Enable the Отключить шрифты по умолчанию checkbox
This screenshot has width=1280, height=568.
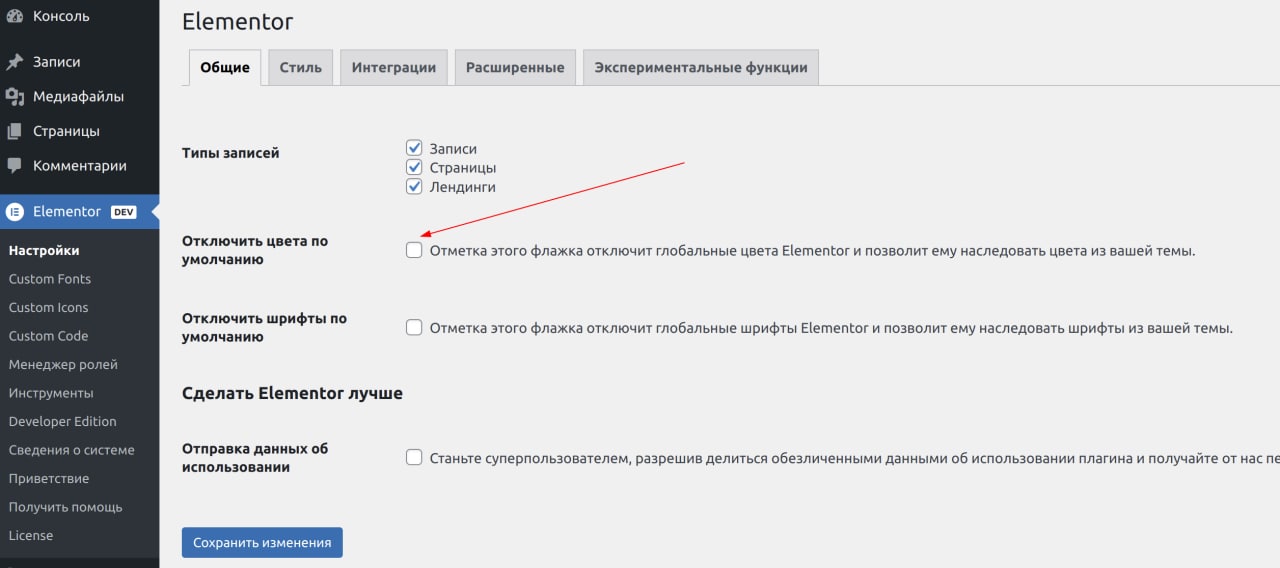click(414, 327)
